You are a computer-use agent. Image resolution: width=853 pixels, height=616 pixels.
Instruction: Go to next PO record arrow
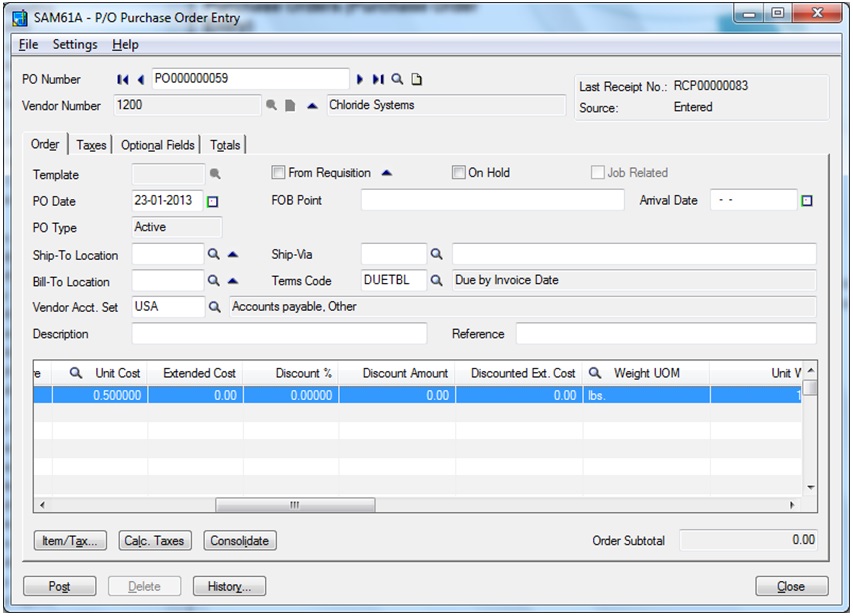pyautogui.click(x=360, y=79)
